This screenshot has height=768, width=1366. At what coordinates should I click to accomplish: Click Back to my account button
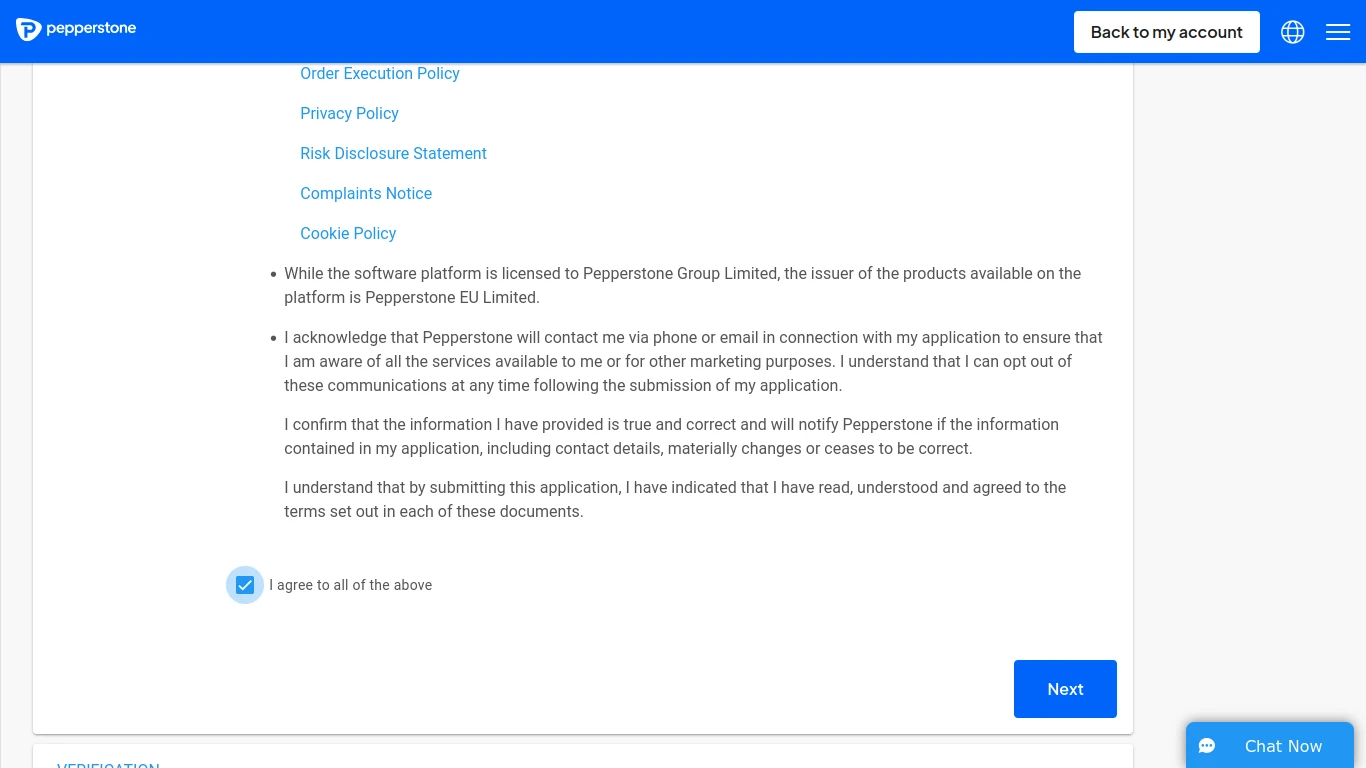[x=1167, y=32]
